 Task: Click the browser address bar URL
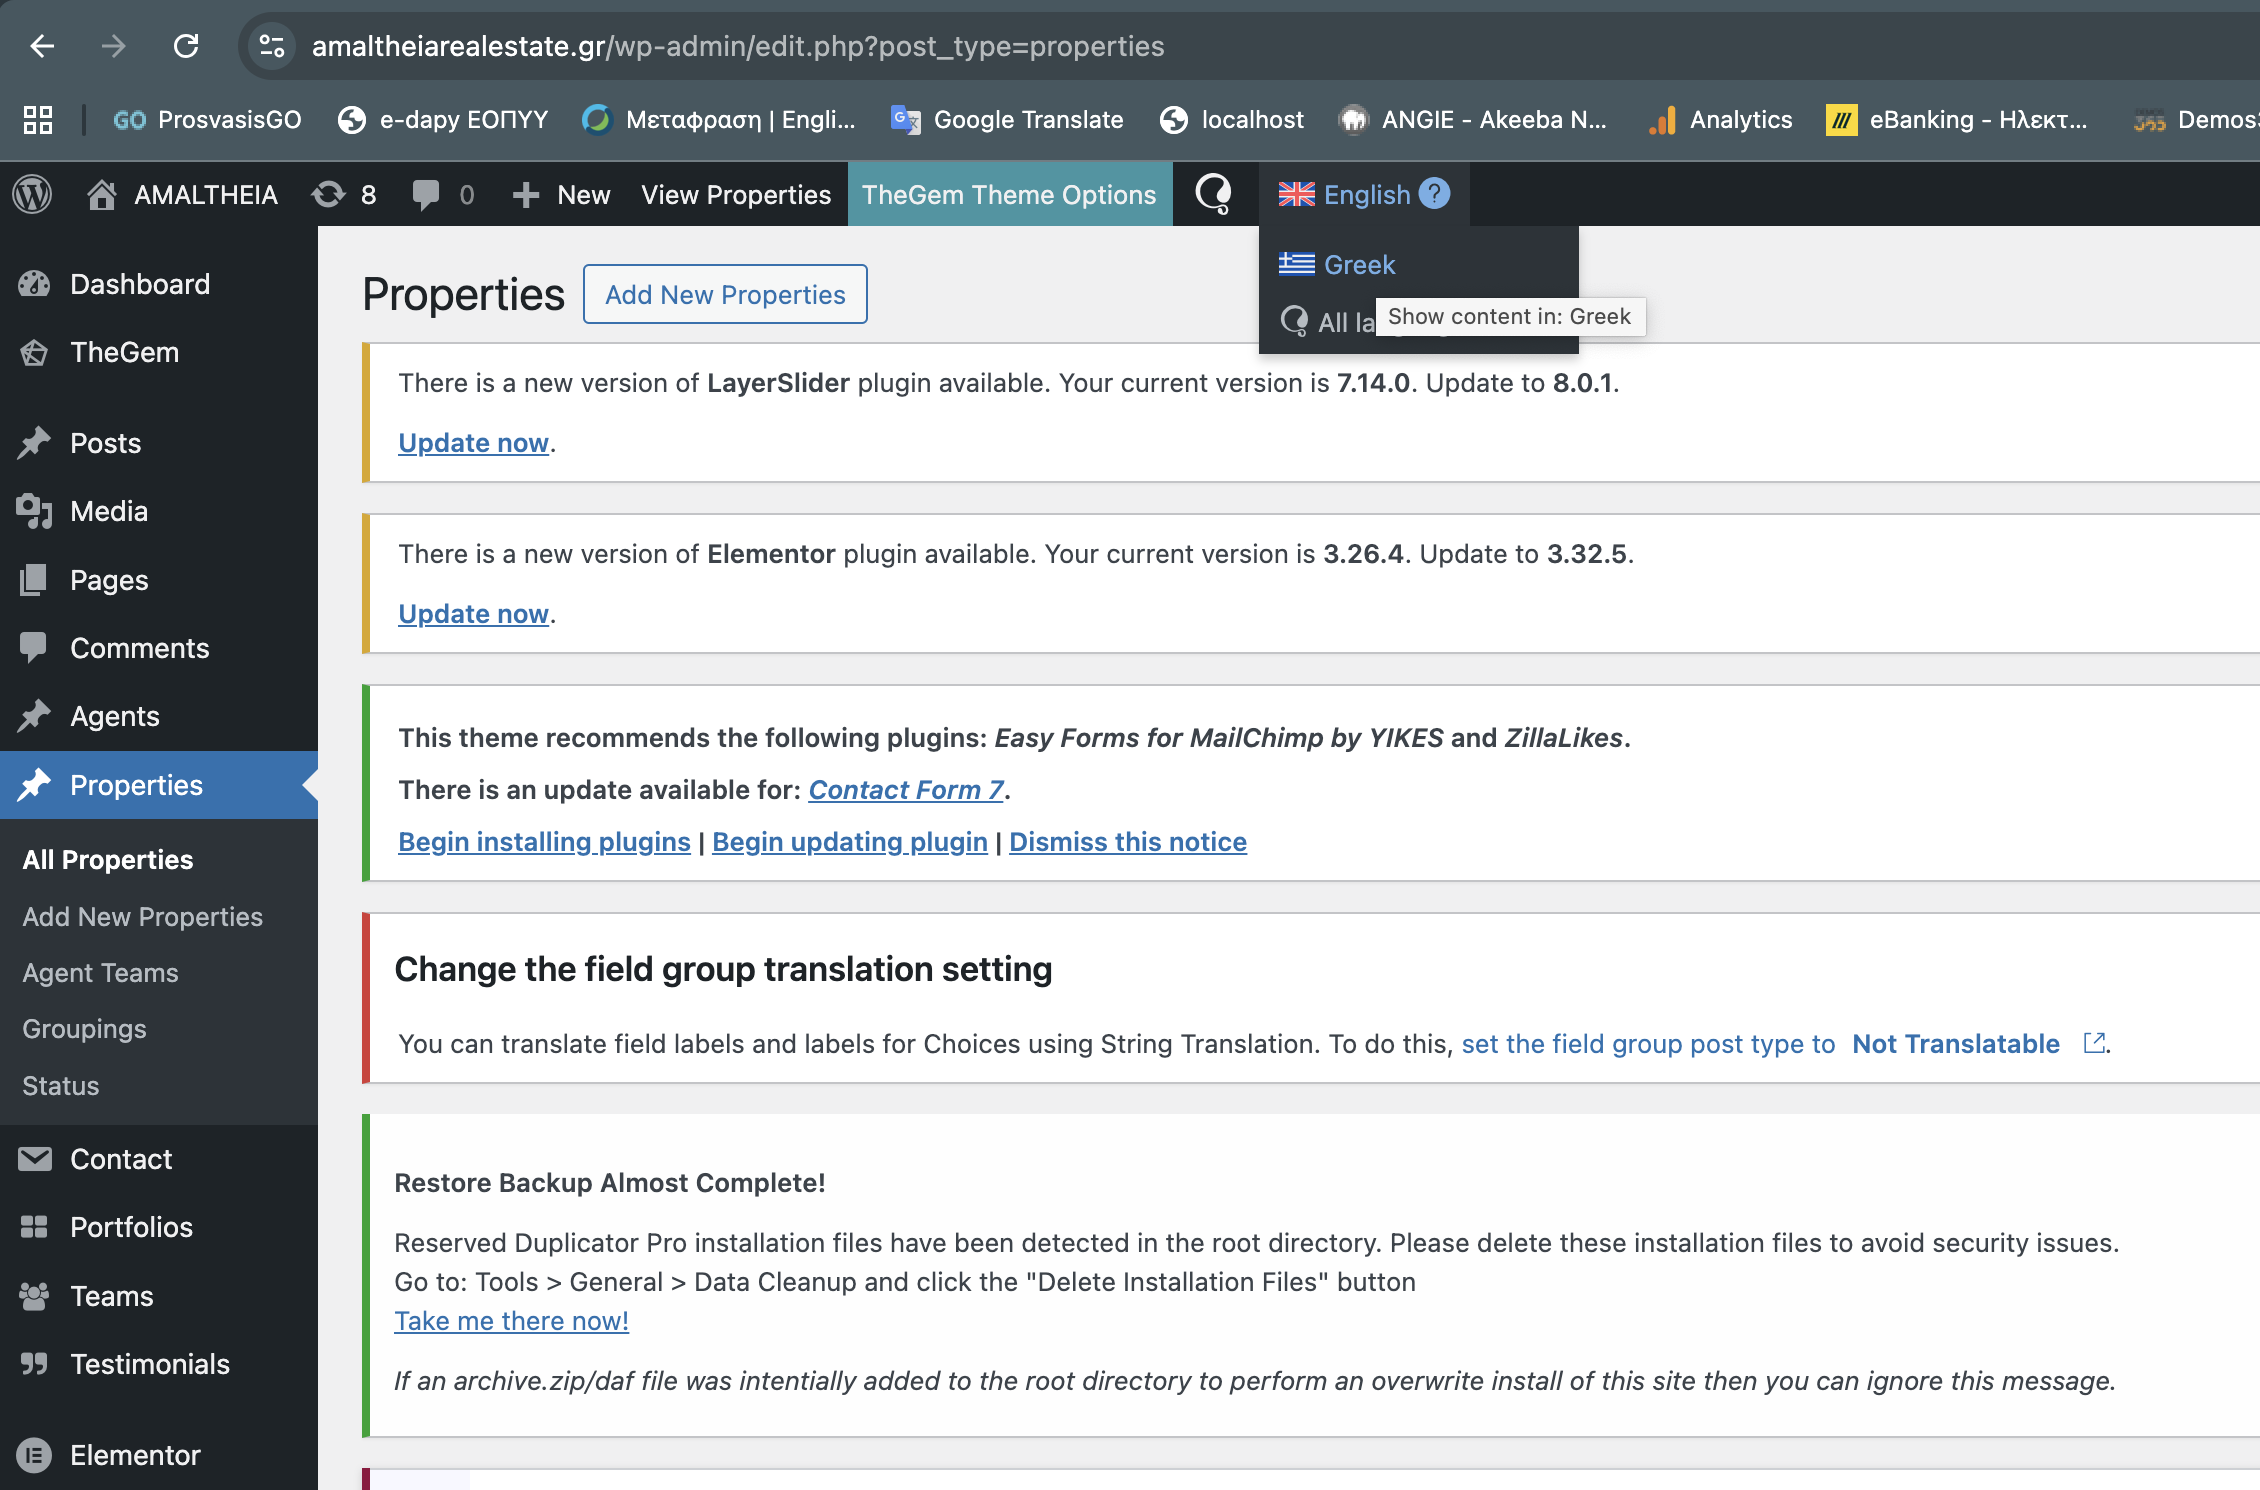[x=738, y=46]
